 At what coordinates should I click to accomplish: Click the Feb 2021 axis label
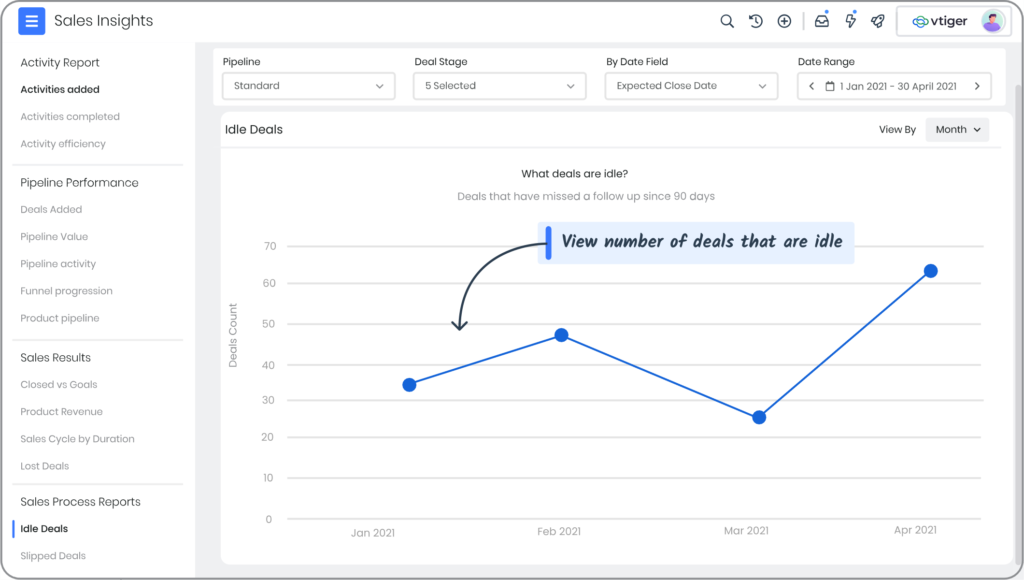coord(559,531)
